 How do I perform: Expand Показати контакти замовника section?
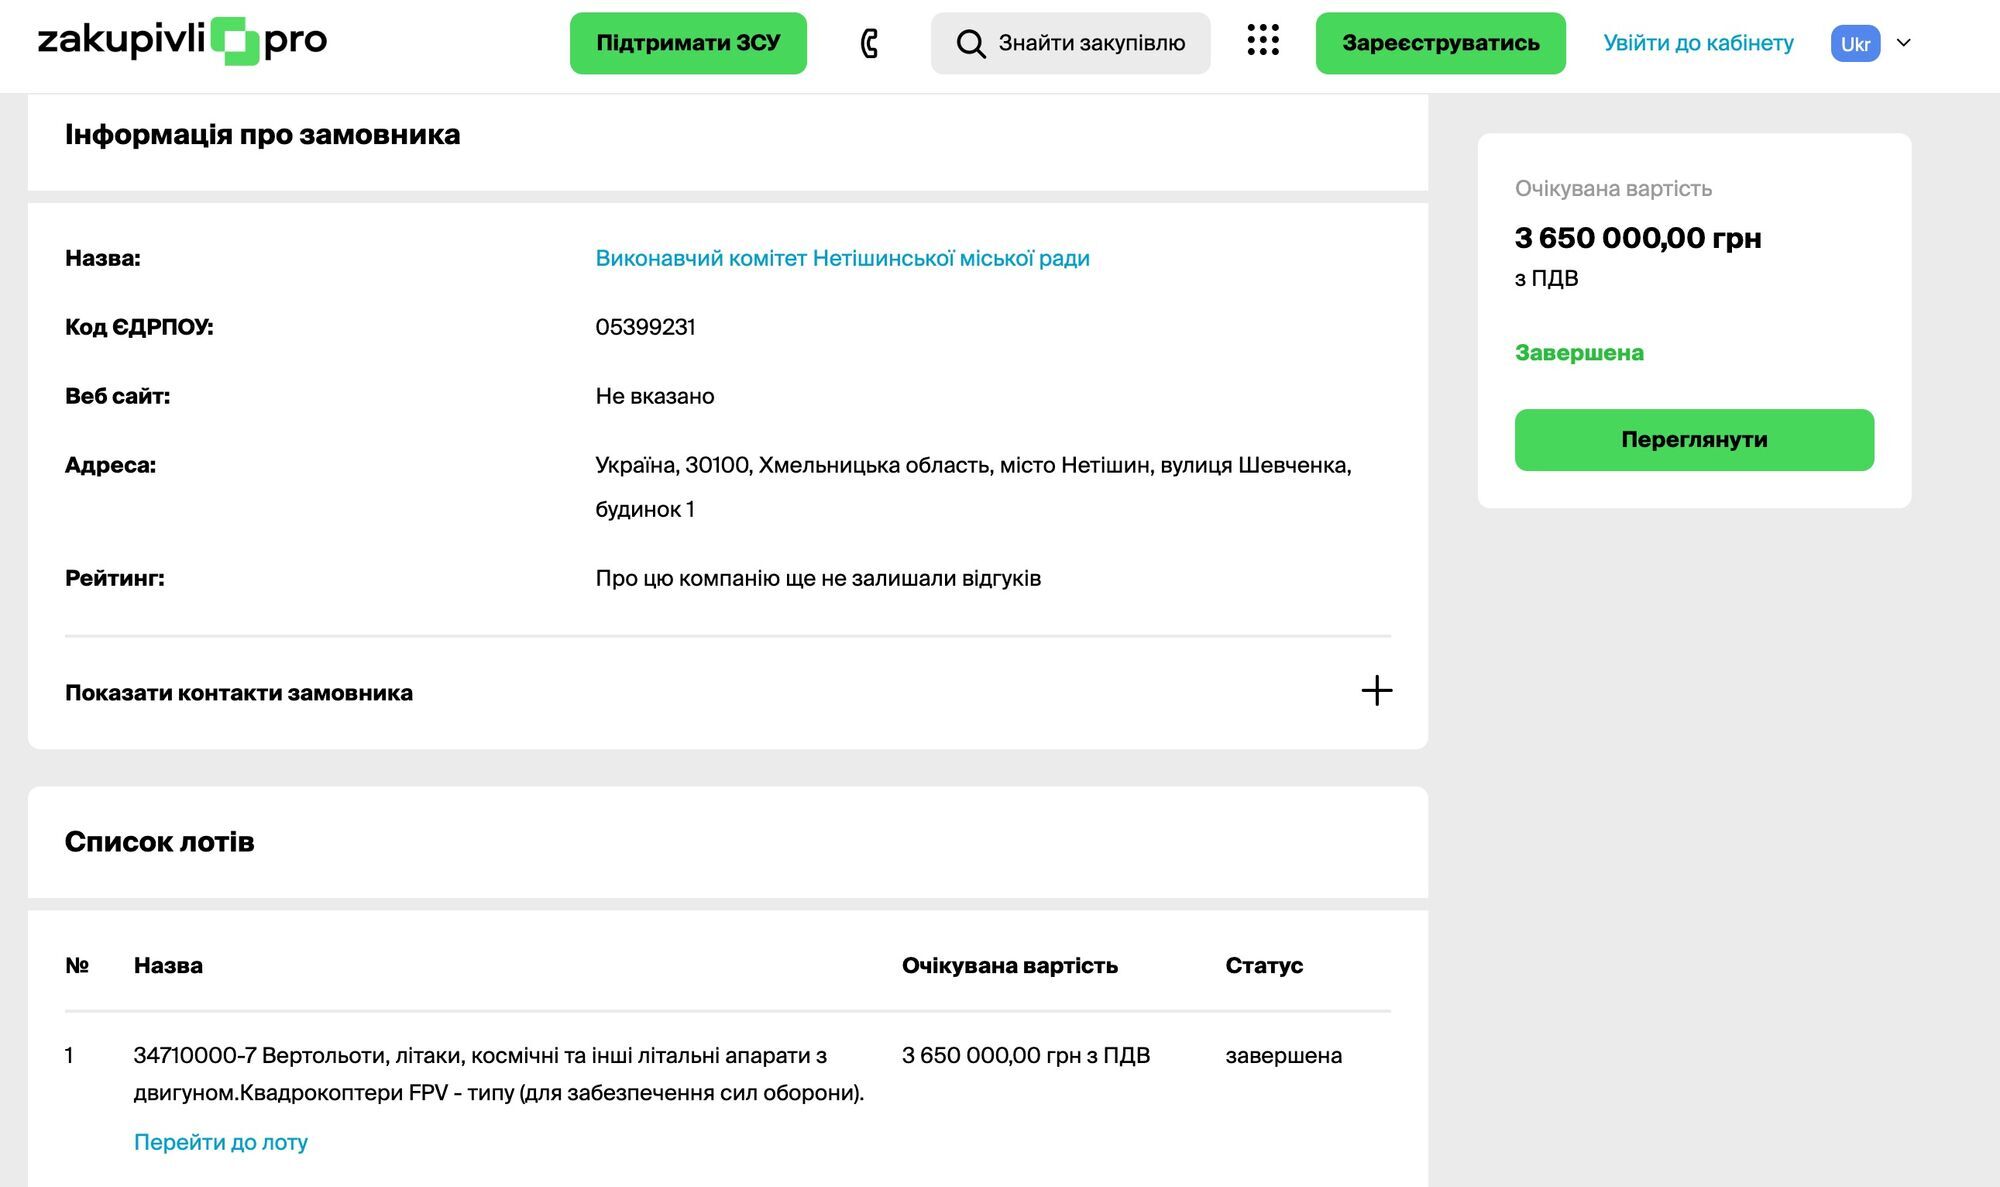pos(728,692)
